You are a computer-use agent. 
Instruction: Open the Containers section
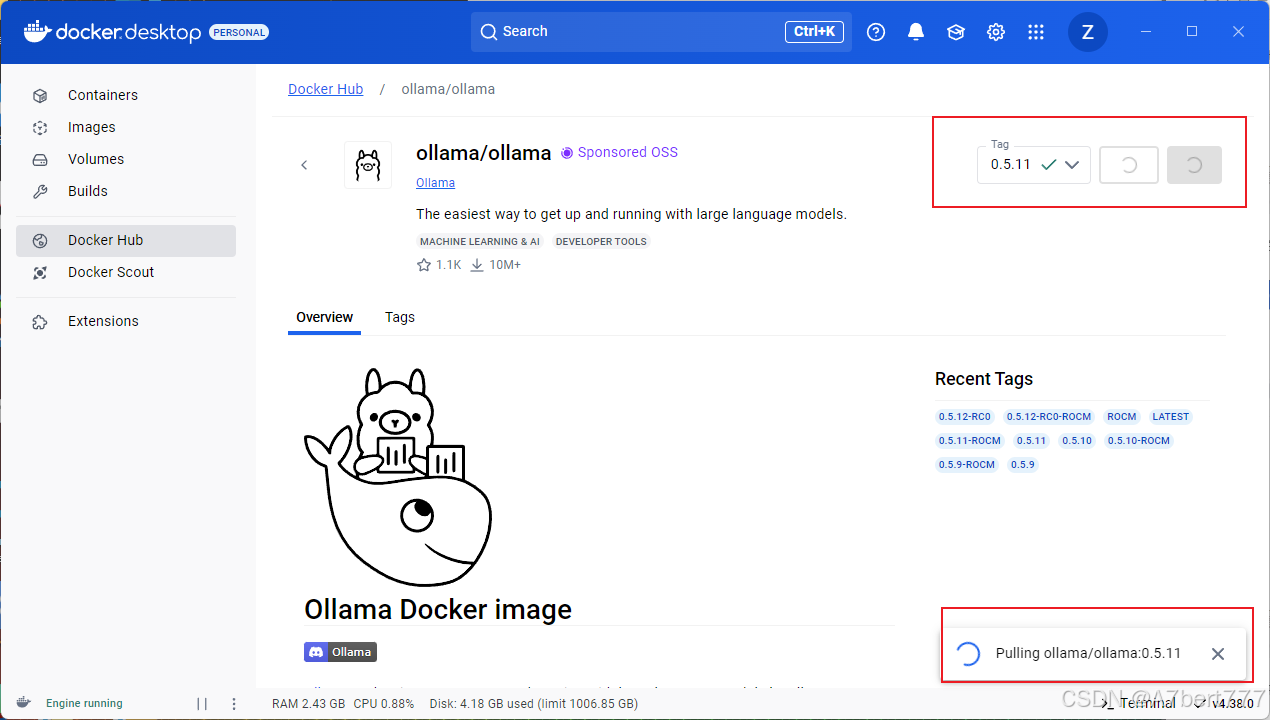[126, 95]
